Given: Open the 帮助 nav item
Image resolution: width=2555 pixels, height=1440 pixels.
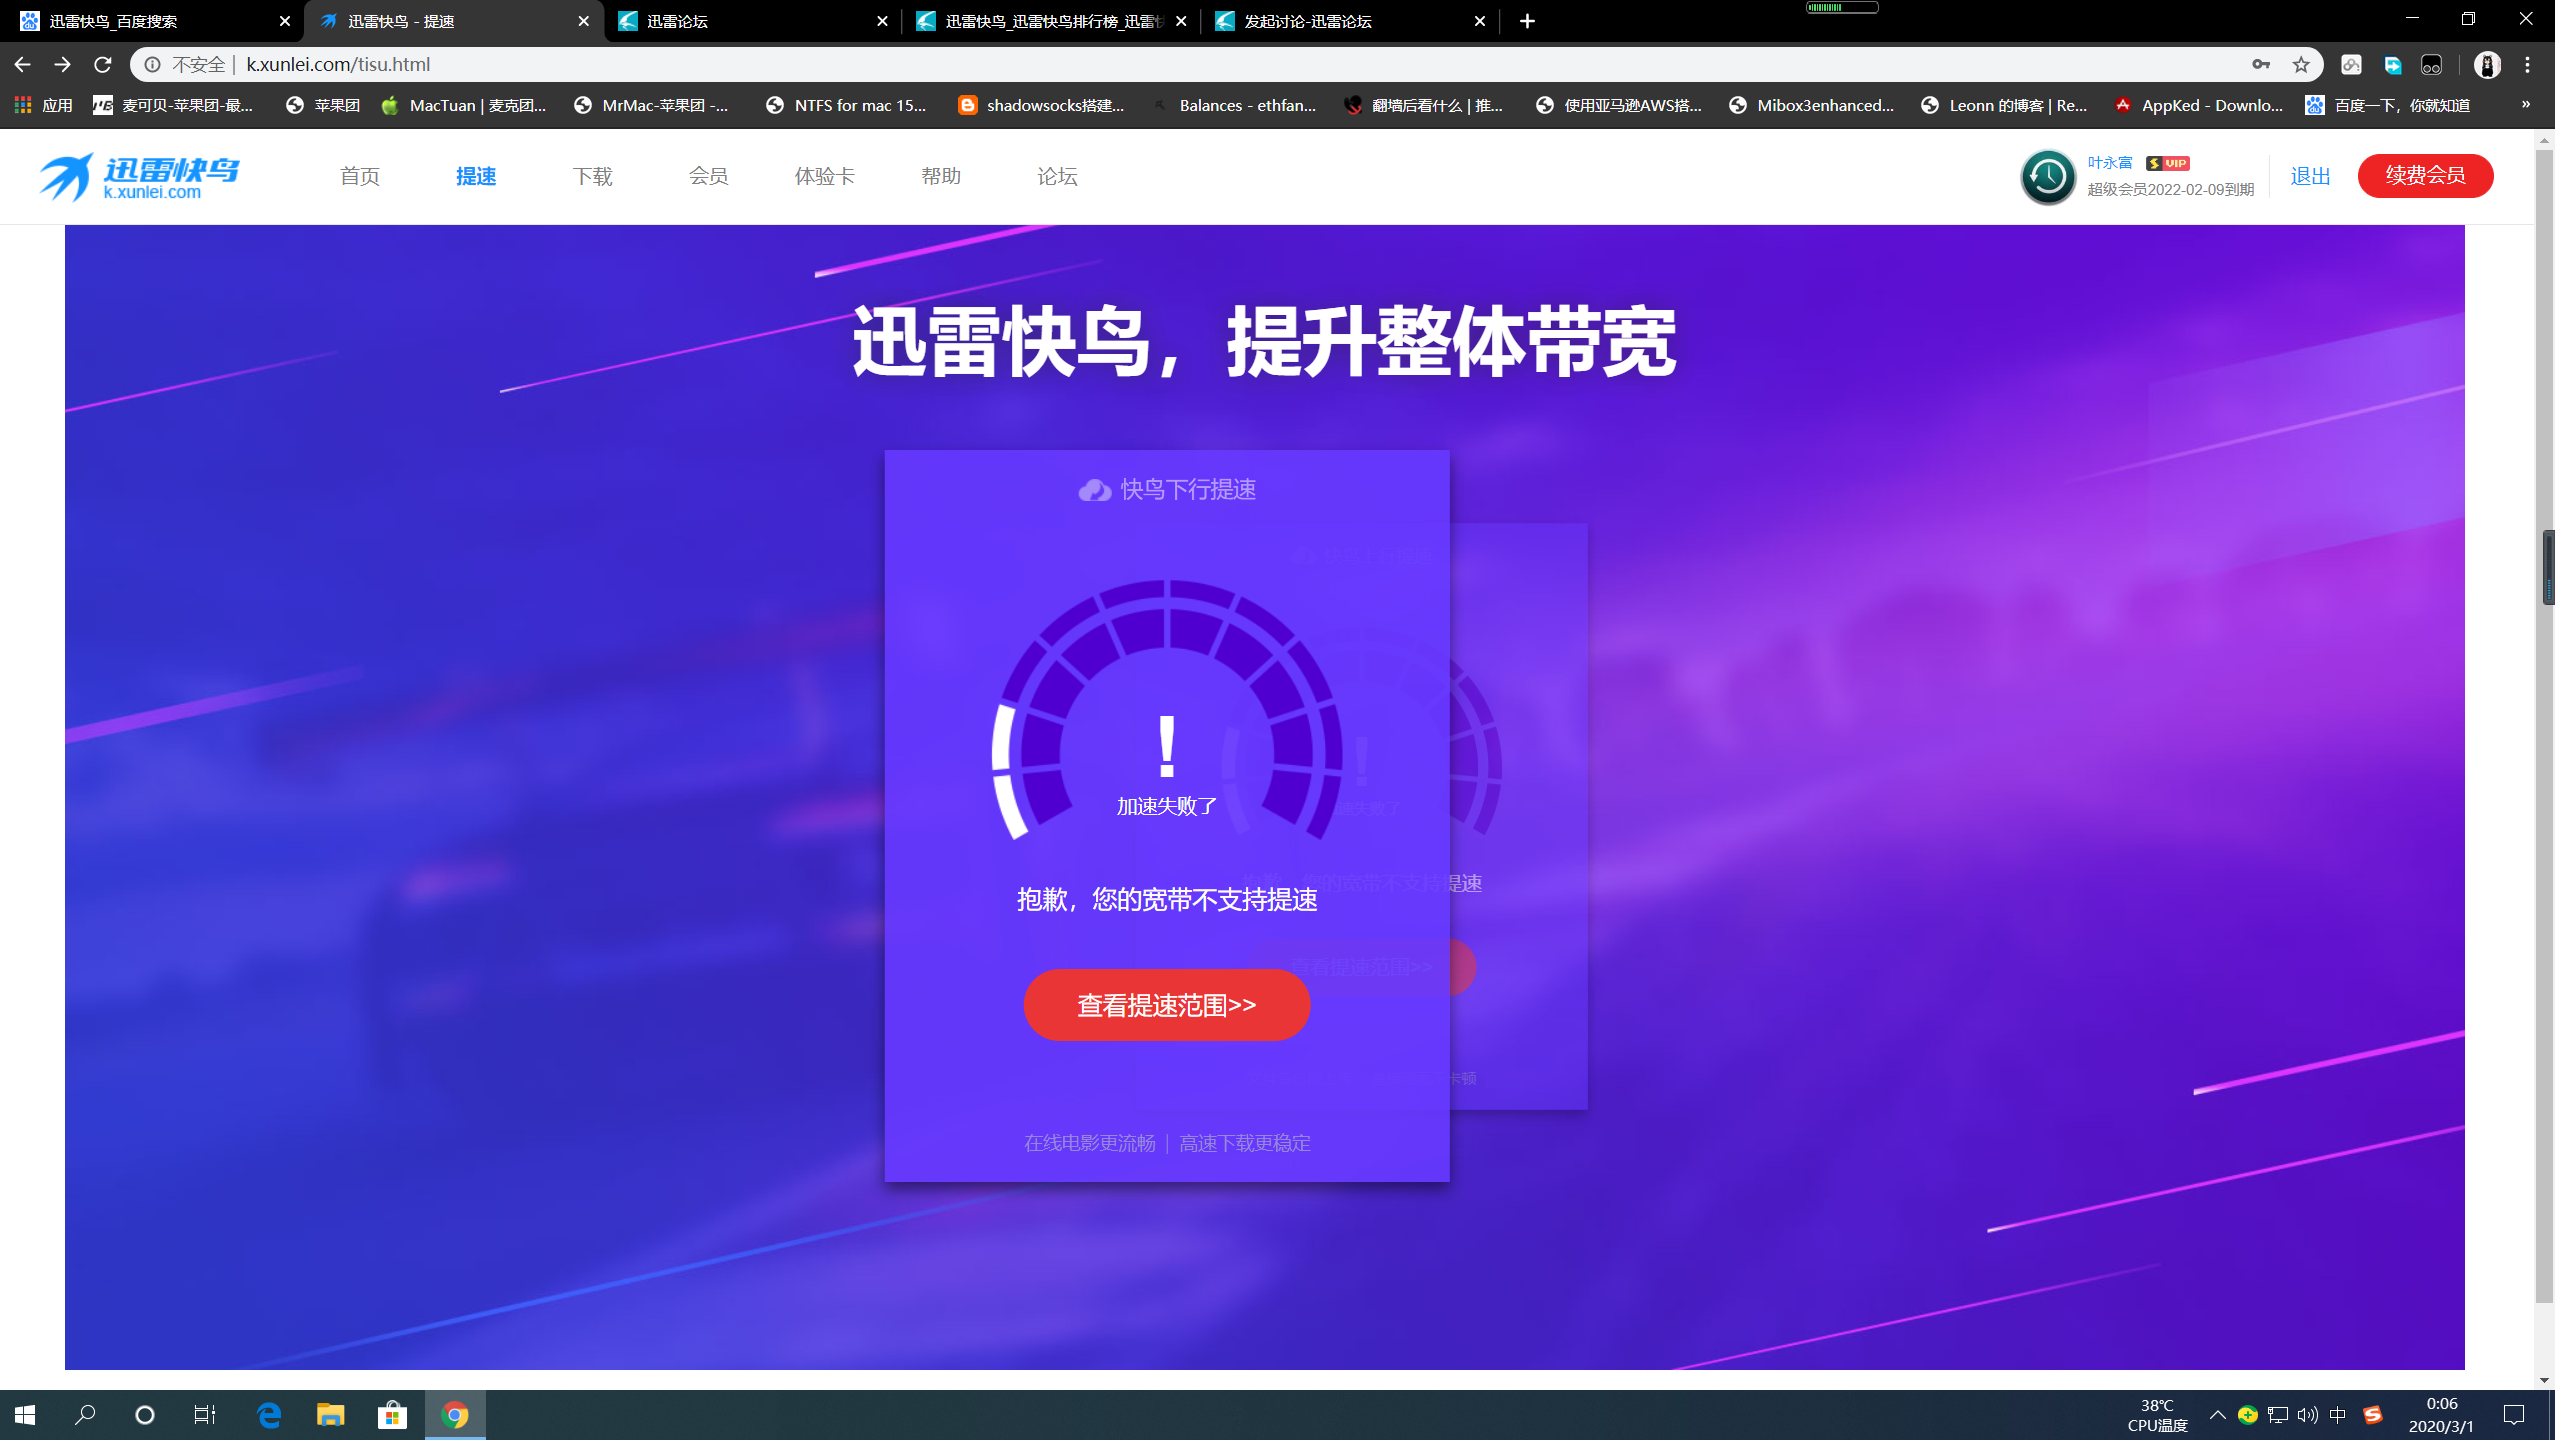Looking at the screenshot, I should (940, 176).
